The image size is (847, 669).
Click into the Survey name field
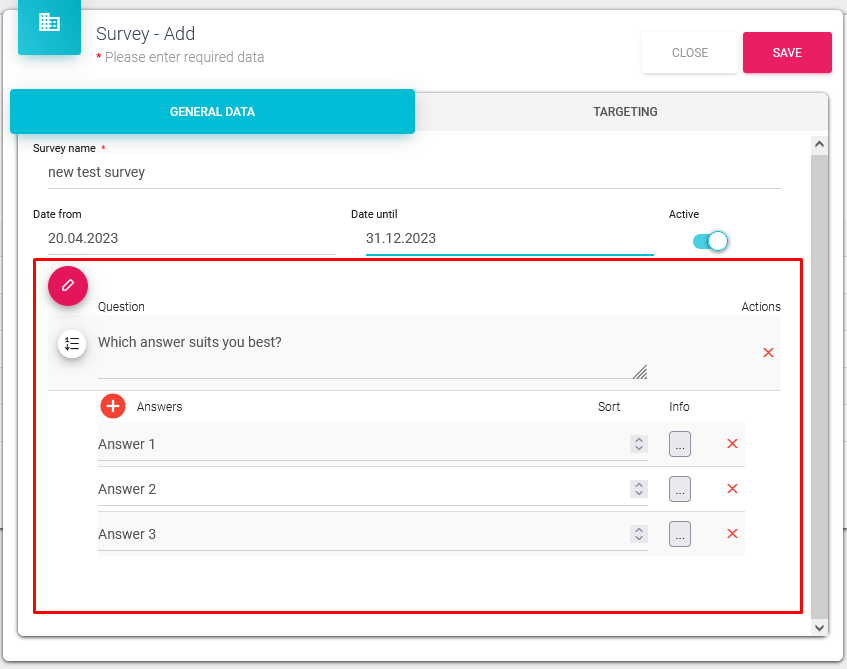click(410, 172)
